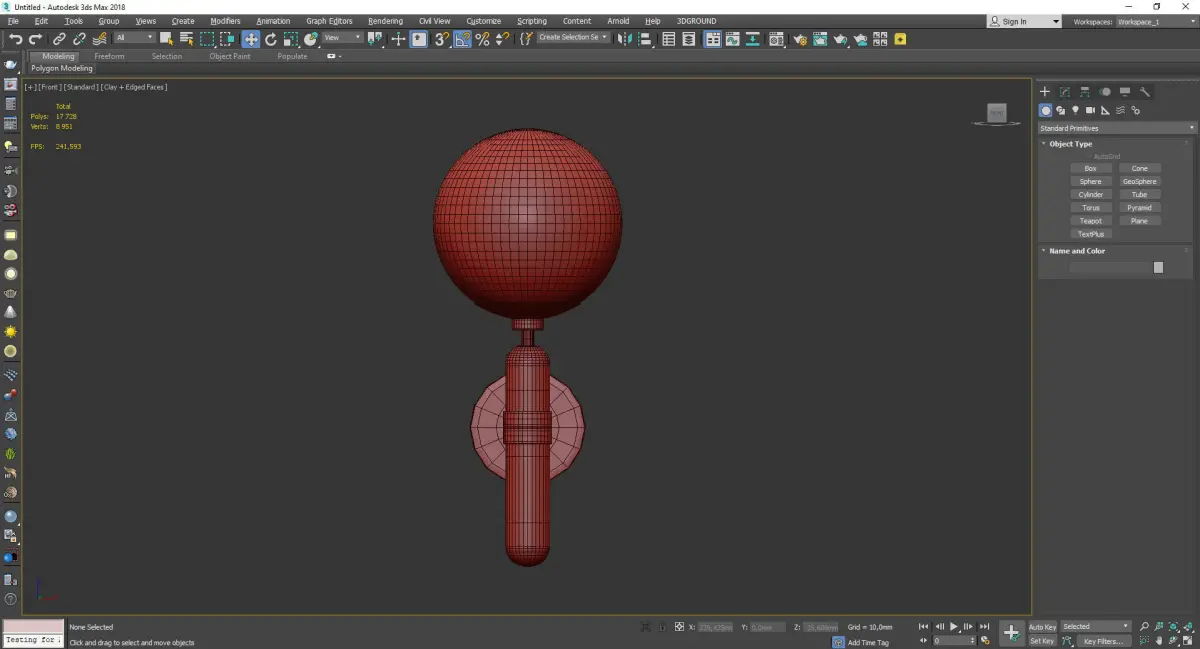Click the GeoSphere primitive button
This screenshot has height=649, width=1200.
(x=1139, y=182)
